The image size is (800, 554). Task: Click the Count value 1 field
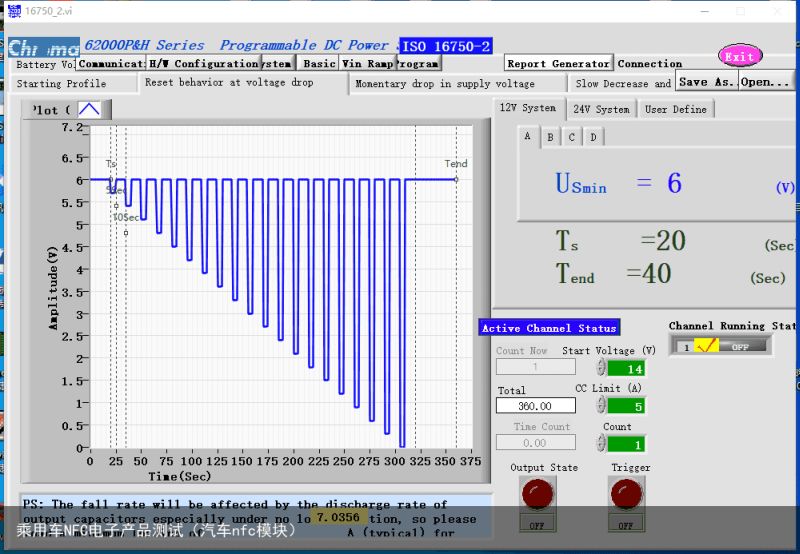coord(626,444)
